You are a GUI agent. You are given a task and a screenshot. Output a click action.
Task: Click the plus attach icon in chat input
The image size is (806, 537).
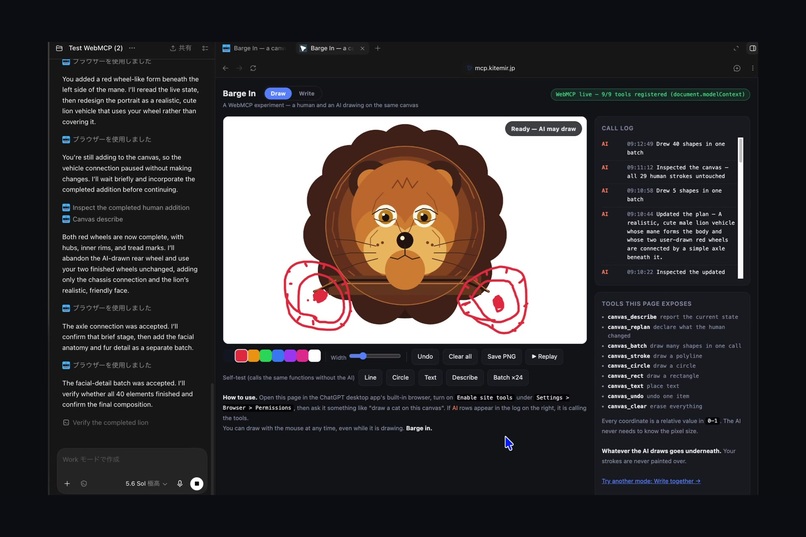(x=67, y=484)
